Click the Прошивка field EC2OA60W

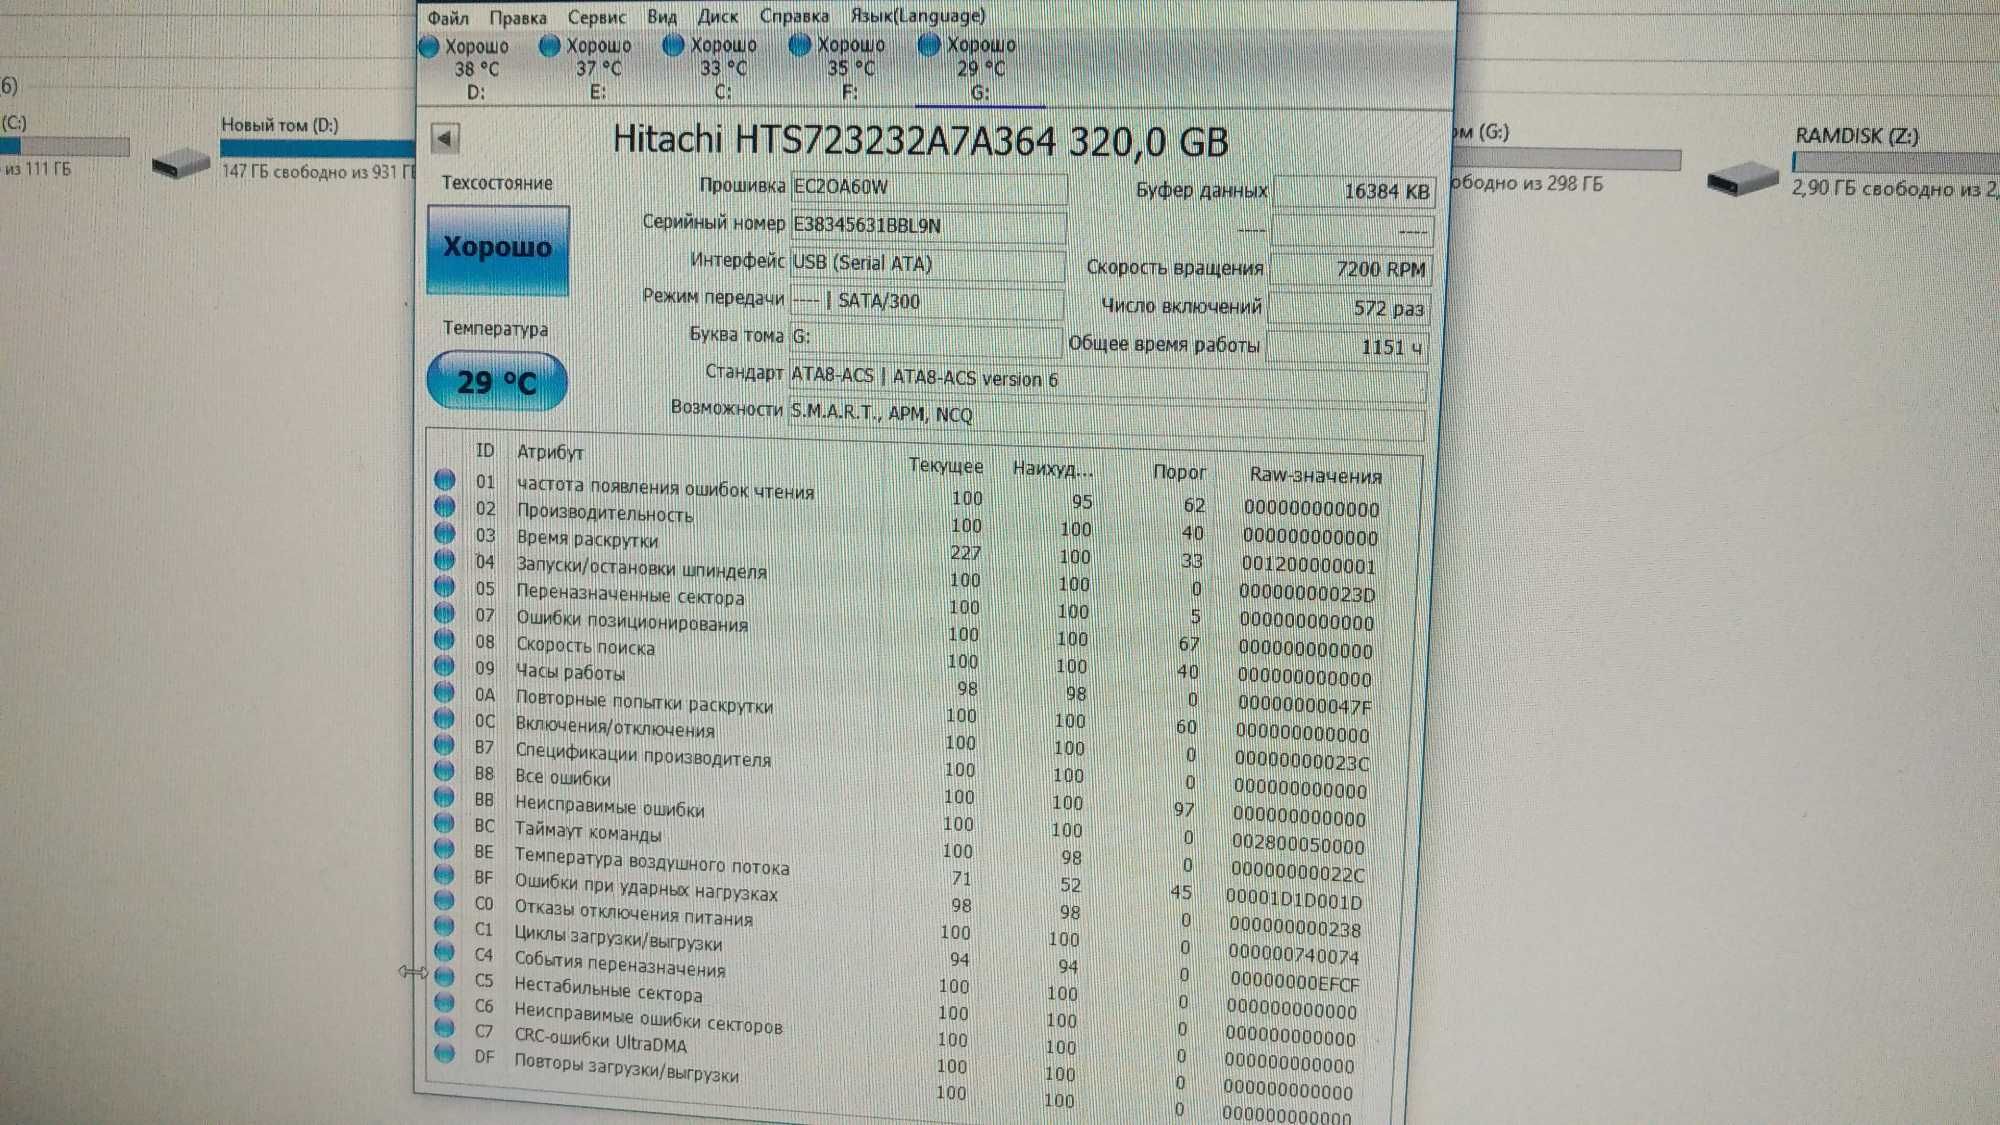pos(928,187)
